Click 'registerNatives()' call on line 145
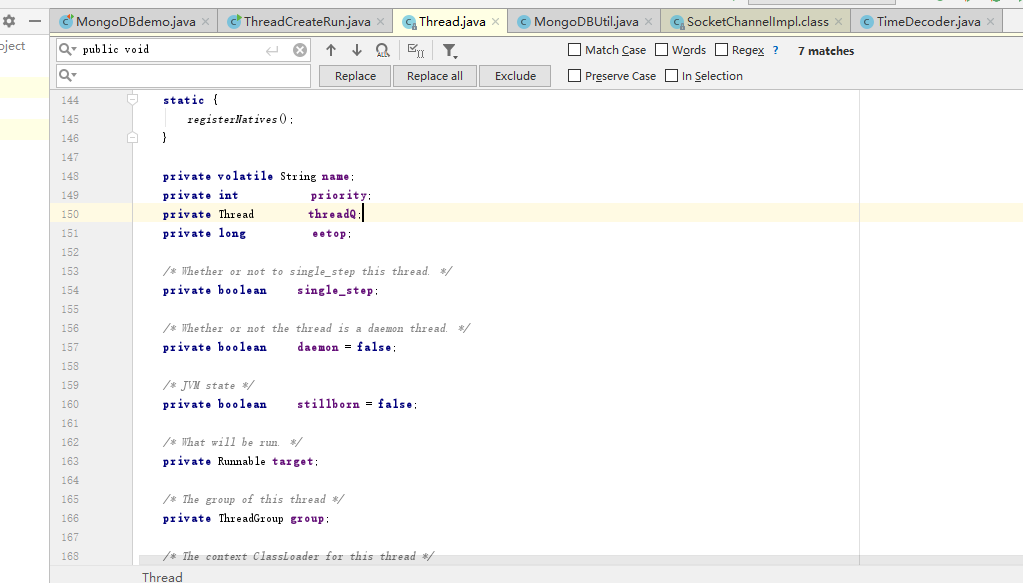 (237, 119)
